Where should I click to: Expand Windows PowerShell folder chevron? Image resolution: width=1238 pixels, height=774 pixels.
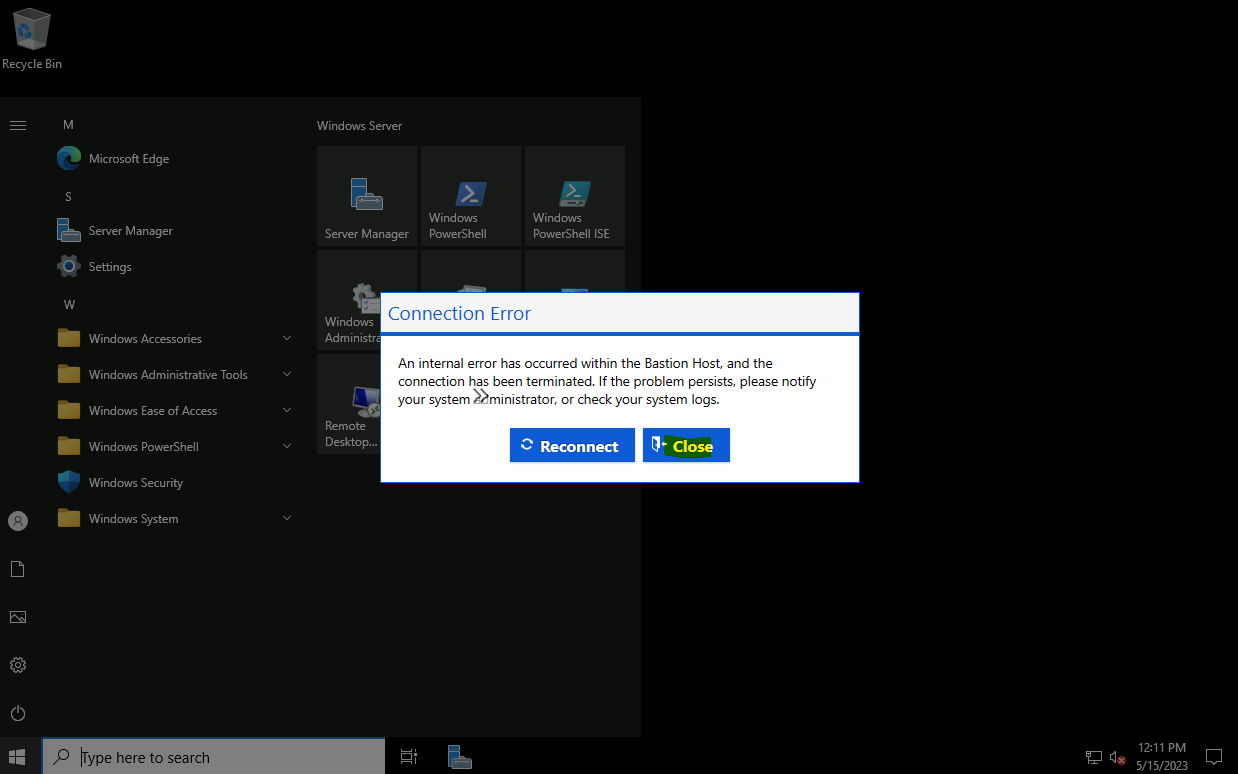[287, 446]
